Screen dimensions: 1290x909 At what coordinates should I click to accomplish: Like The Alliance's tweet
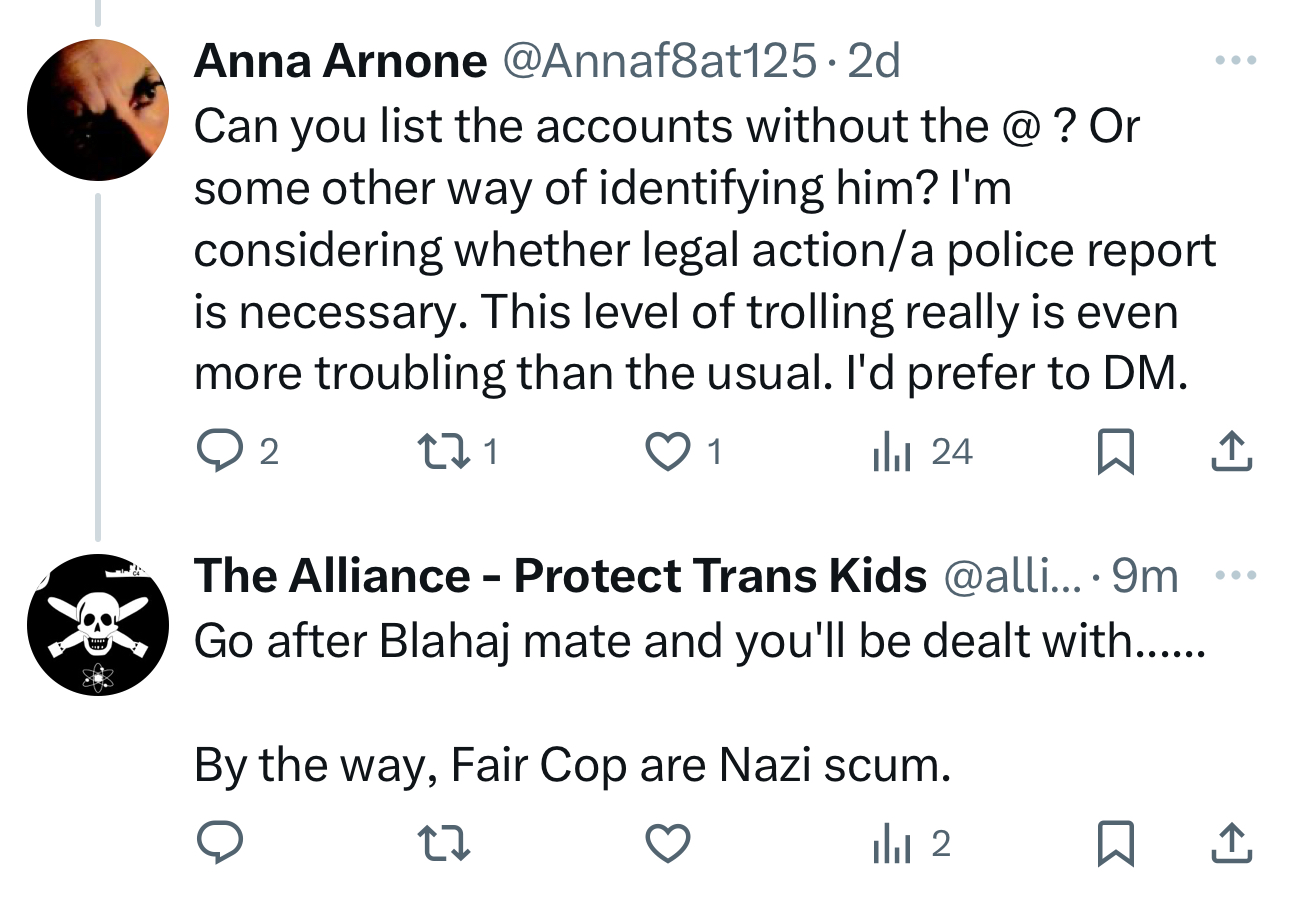[x=666, y=845]
